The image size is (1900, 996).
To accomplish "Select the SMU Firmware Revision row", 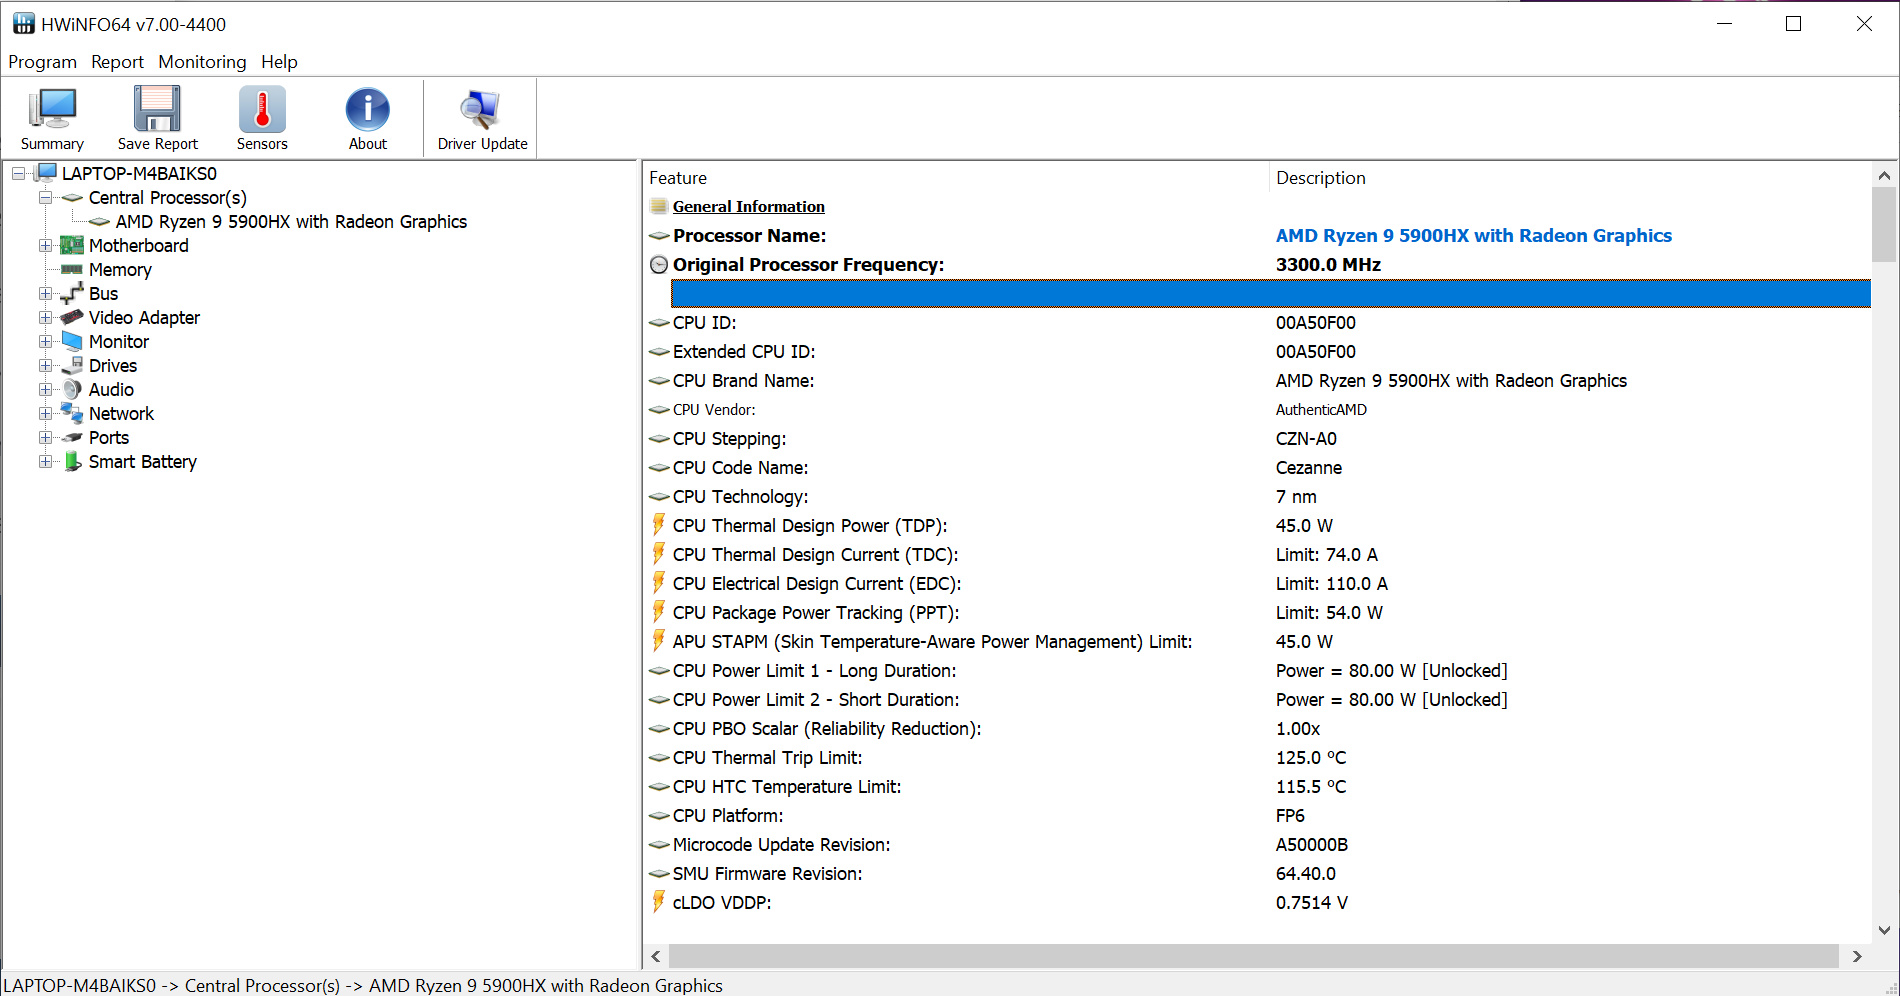I will click(1257, 873).
